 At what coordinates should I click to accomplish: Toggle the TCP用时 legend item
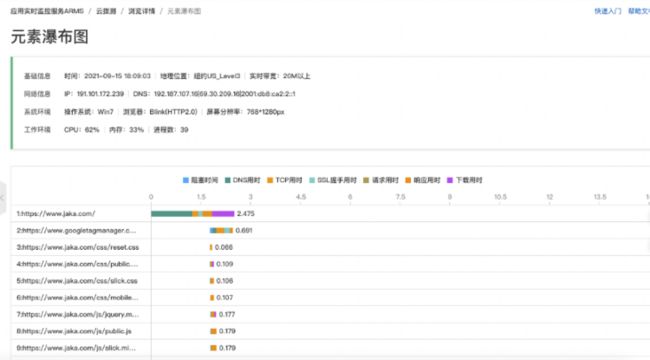point(285,180)
